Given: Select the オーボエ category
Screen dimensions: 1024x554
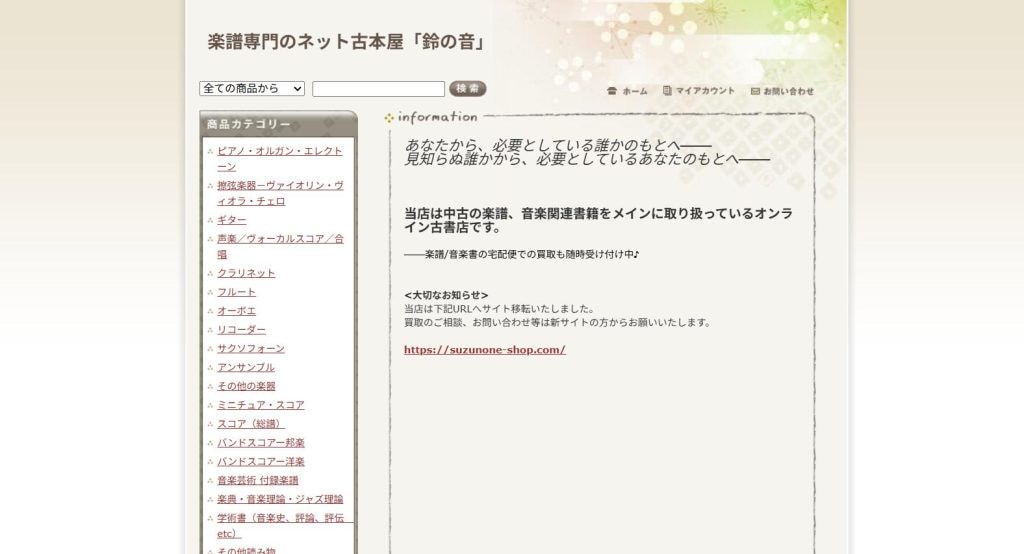Looking at the screenshot, I should click(x=236, y=311).
